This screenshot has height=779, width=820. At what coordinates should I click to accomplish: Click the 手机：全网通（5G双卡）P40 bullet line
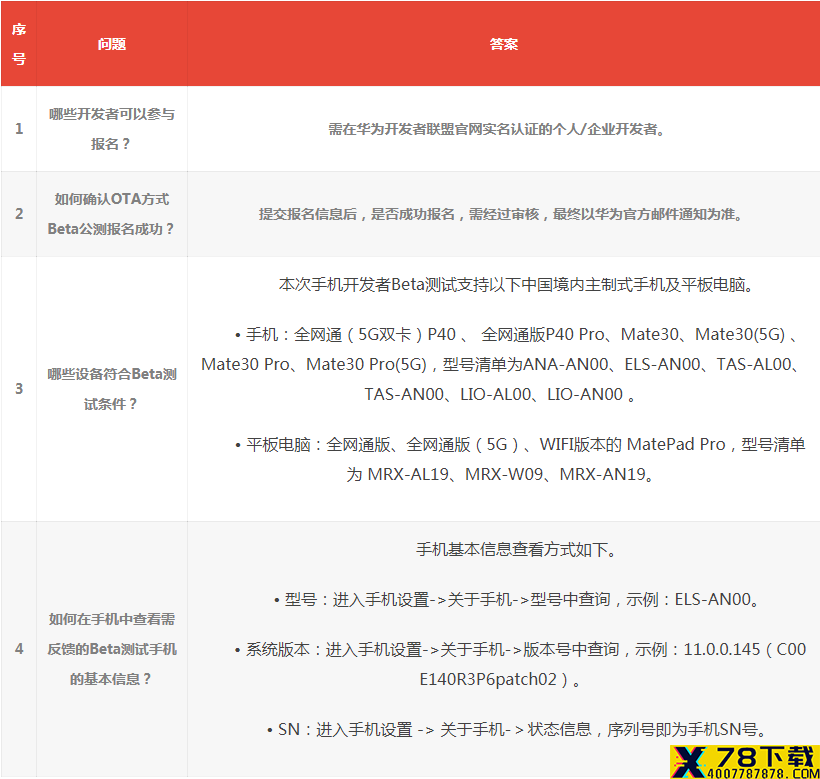[x=516, y=335]
